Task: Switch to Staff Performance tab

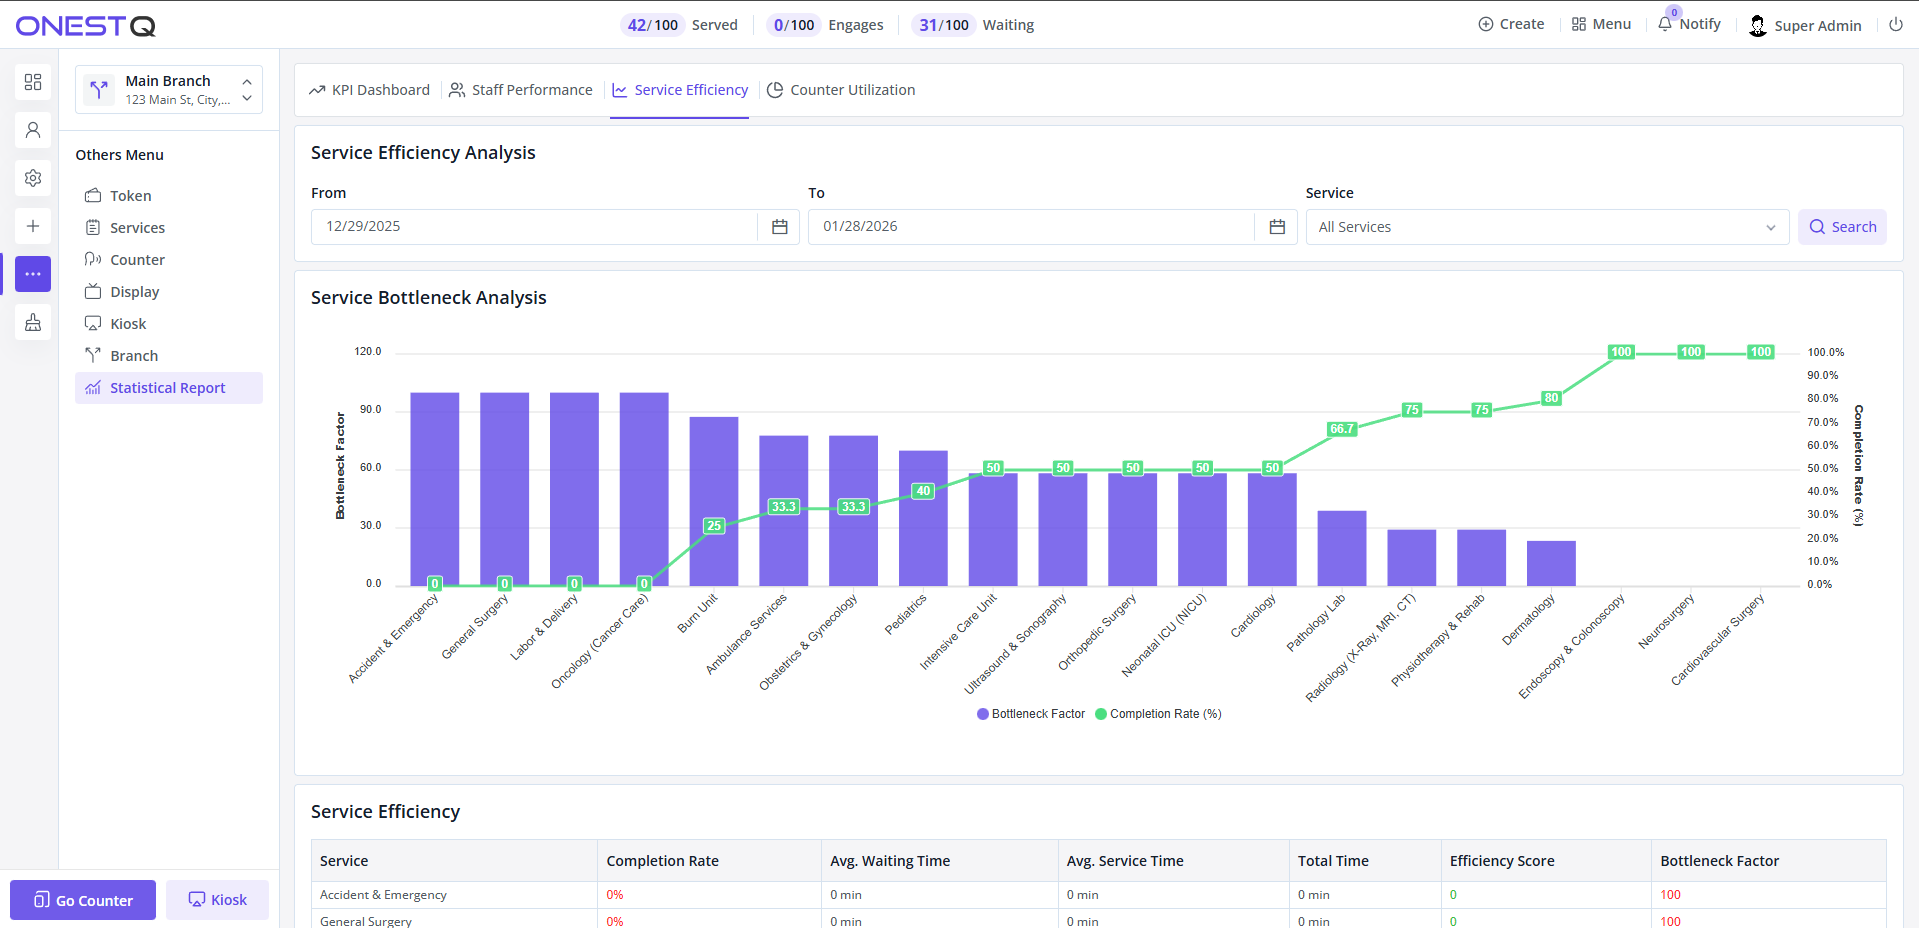Action: pos(521,90)
